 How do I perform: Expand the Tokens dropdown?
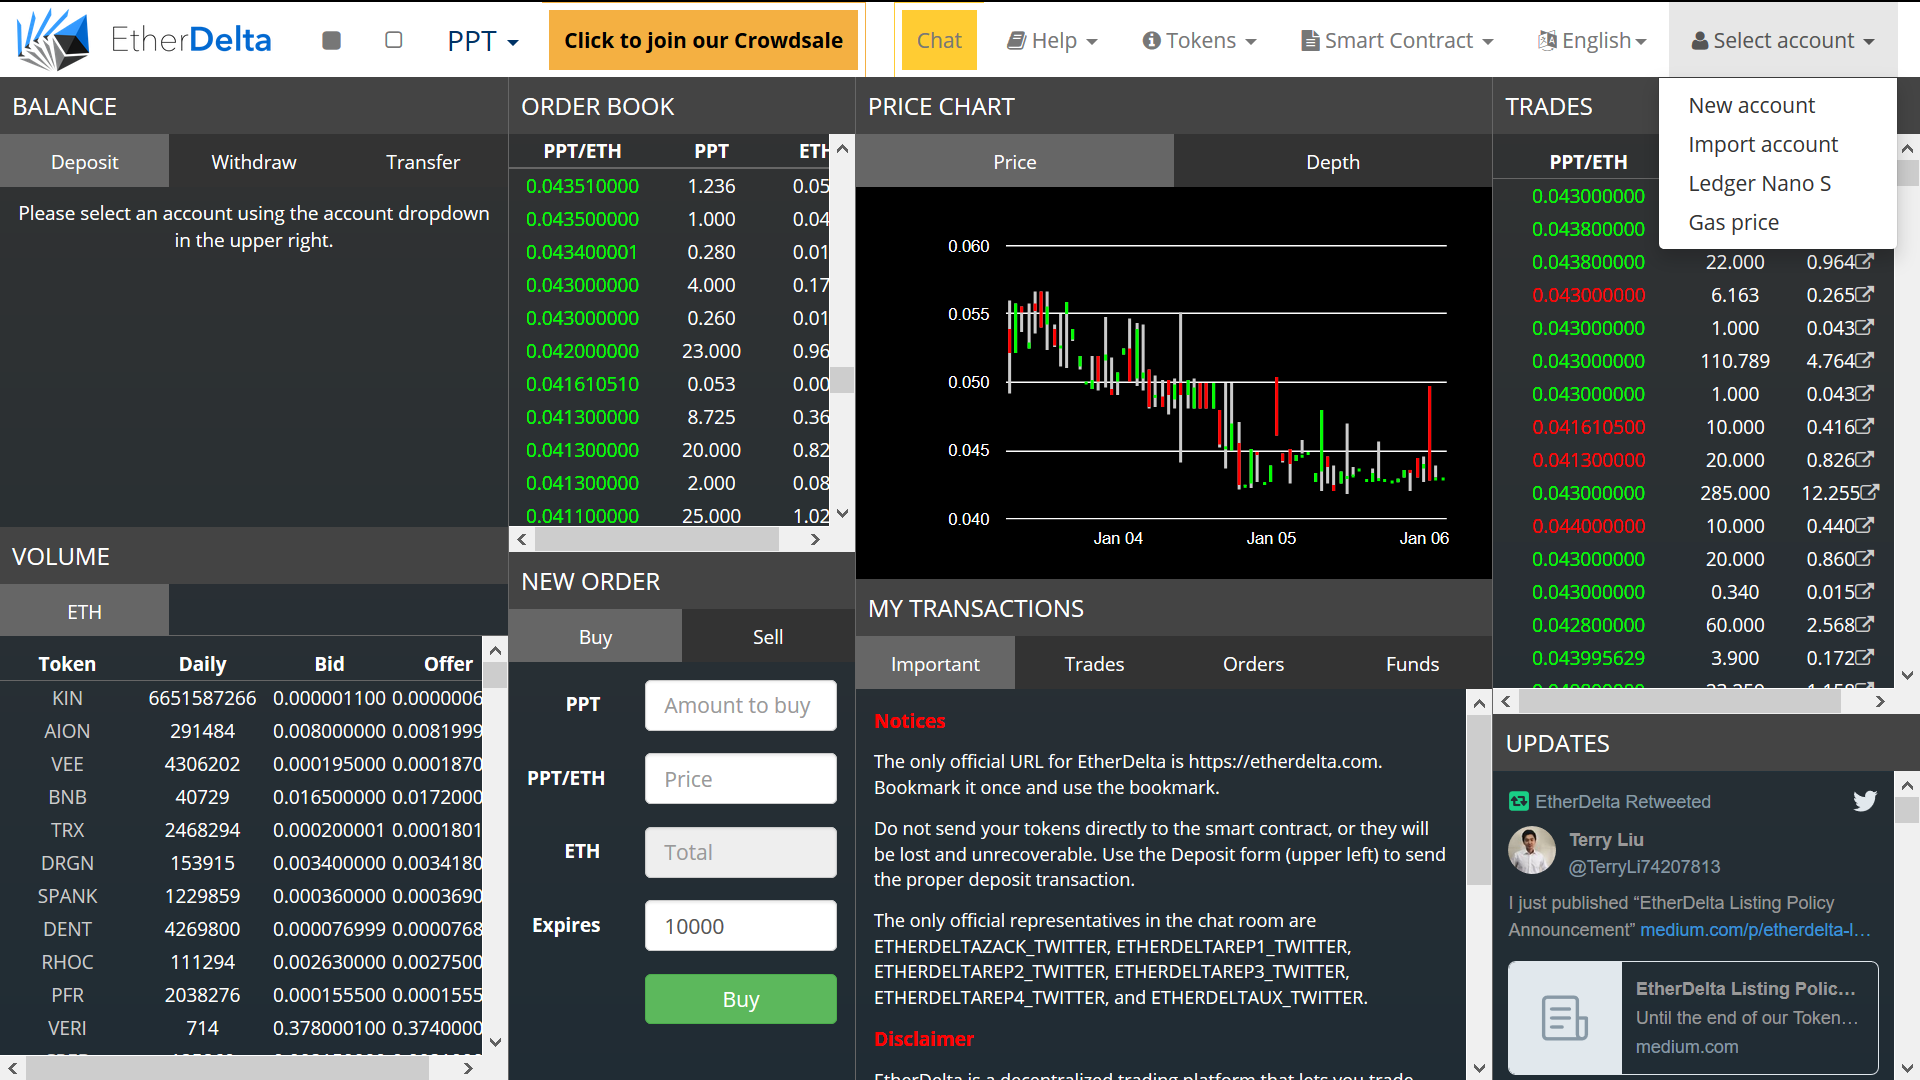(1199, 41)
